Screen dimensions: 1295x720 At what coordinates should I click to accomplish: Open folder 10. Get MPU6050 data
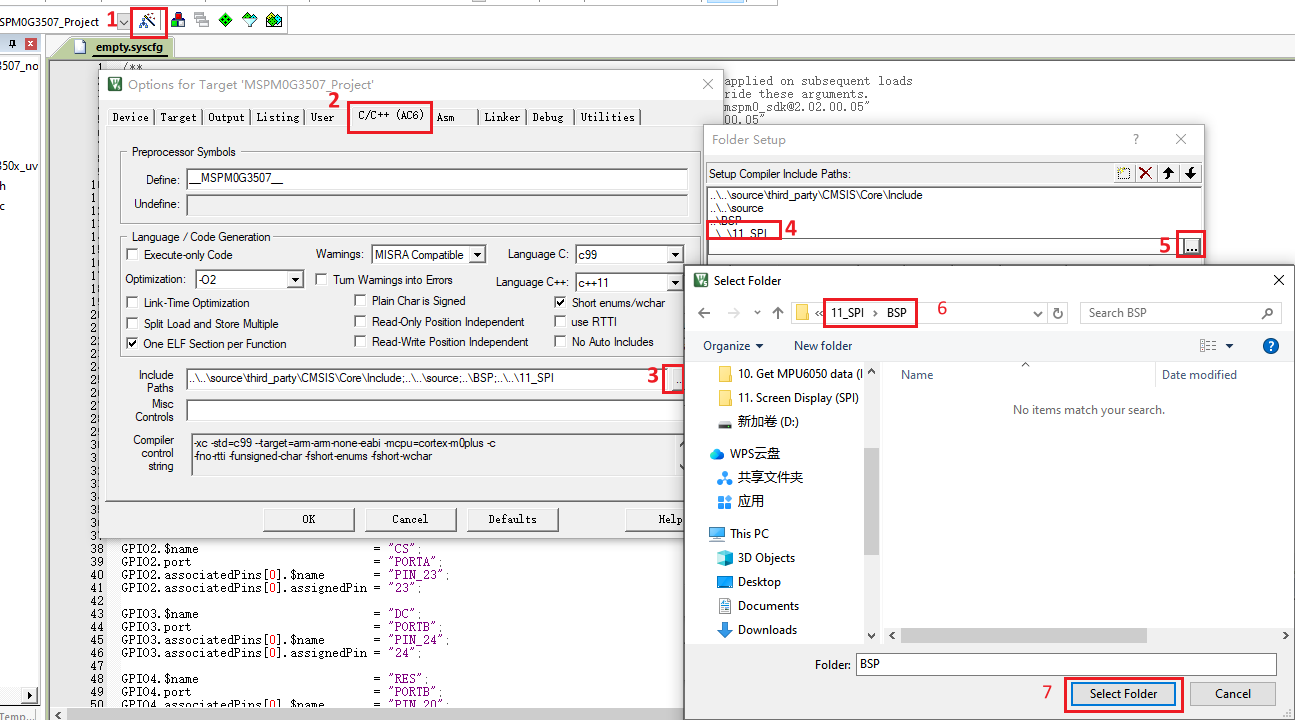click(x=788, y=374)
